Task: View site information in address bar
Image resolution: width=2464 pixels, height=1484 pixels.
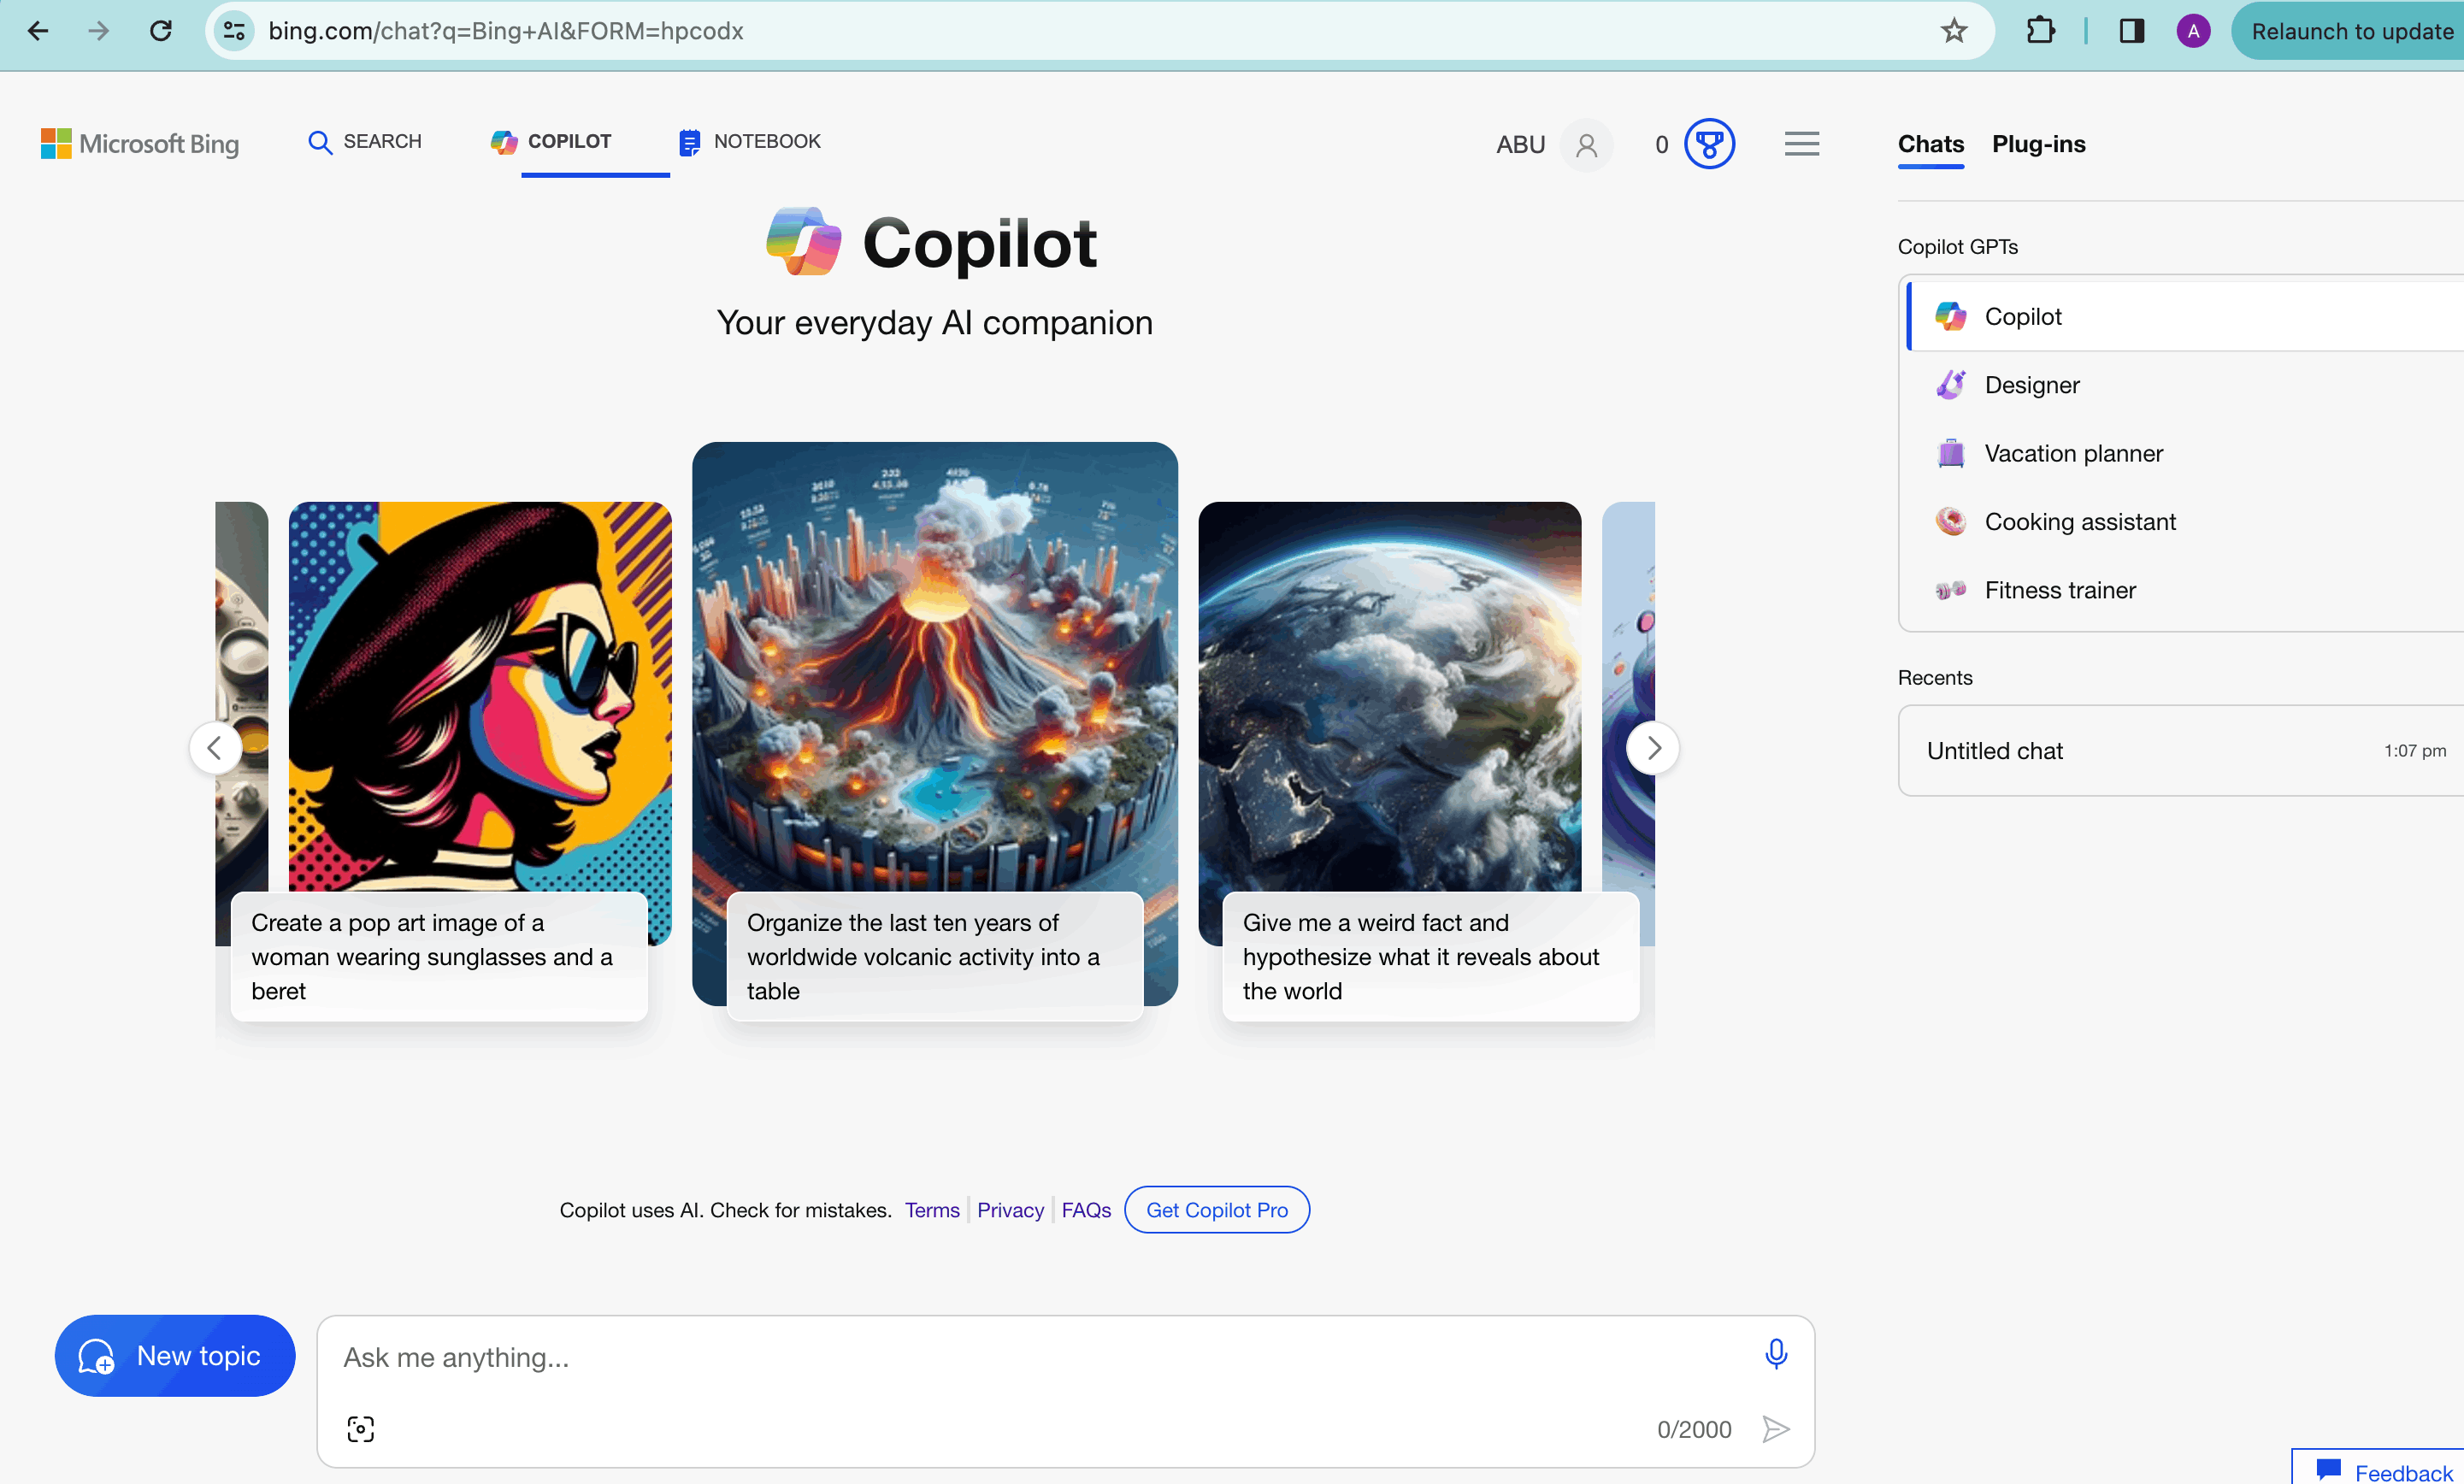Action: click(234, 31)
